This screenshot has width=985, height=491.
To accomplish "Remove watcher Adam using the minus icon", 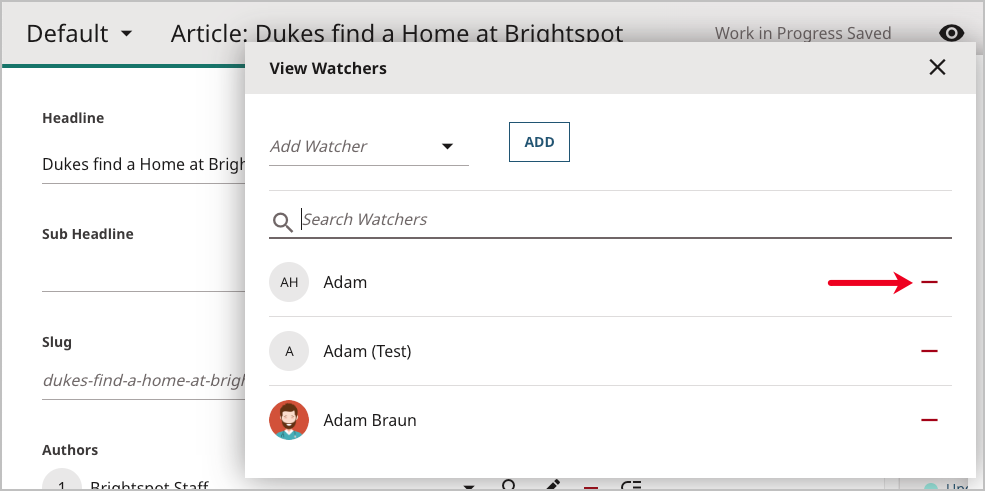I will [x=929, y=283].
